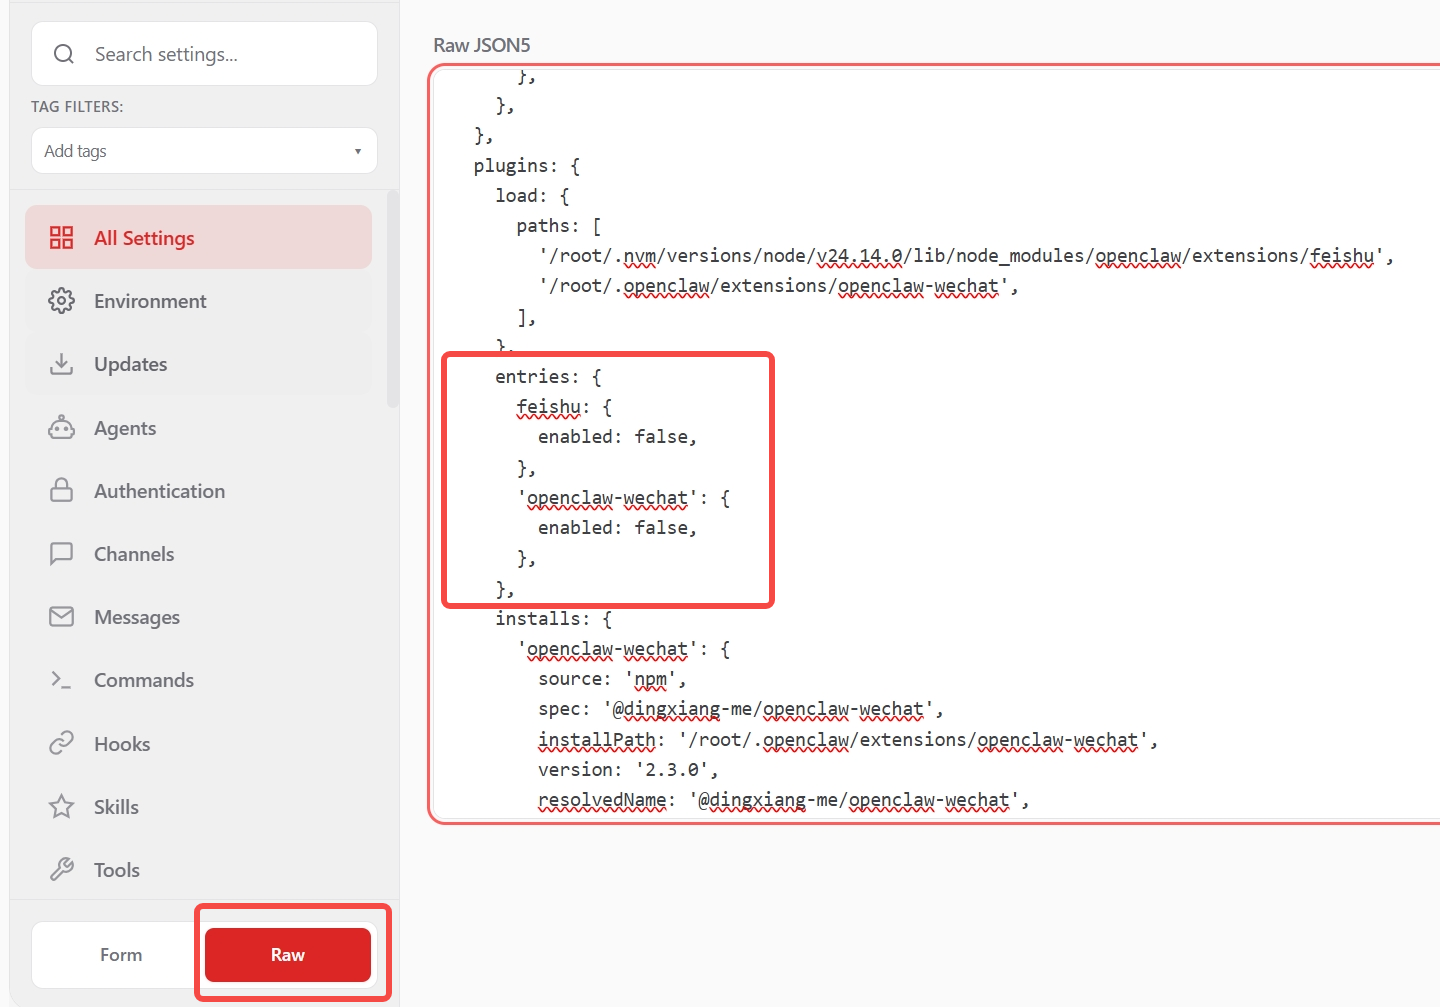Click the Skills star icon
This screenshot has height=1007, width=1440.
(62, 807)
